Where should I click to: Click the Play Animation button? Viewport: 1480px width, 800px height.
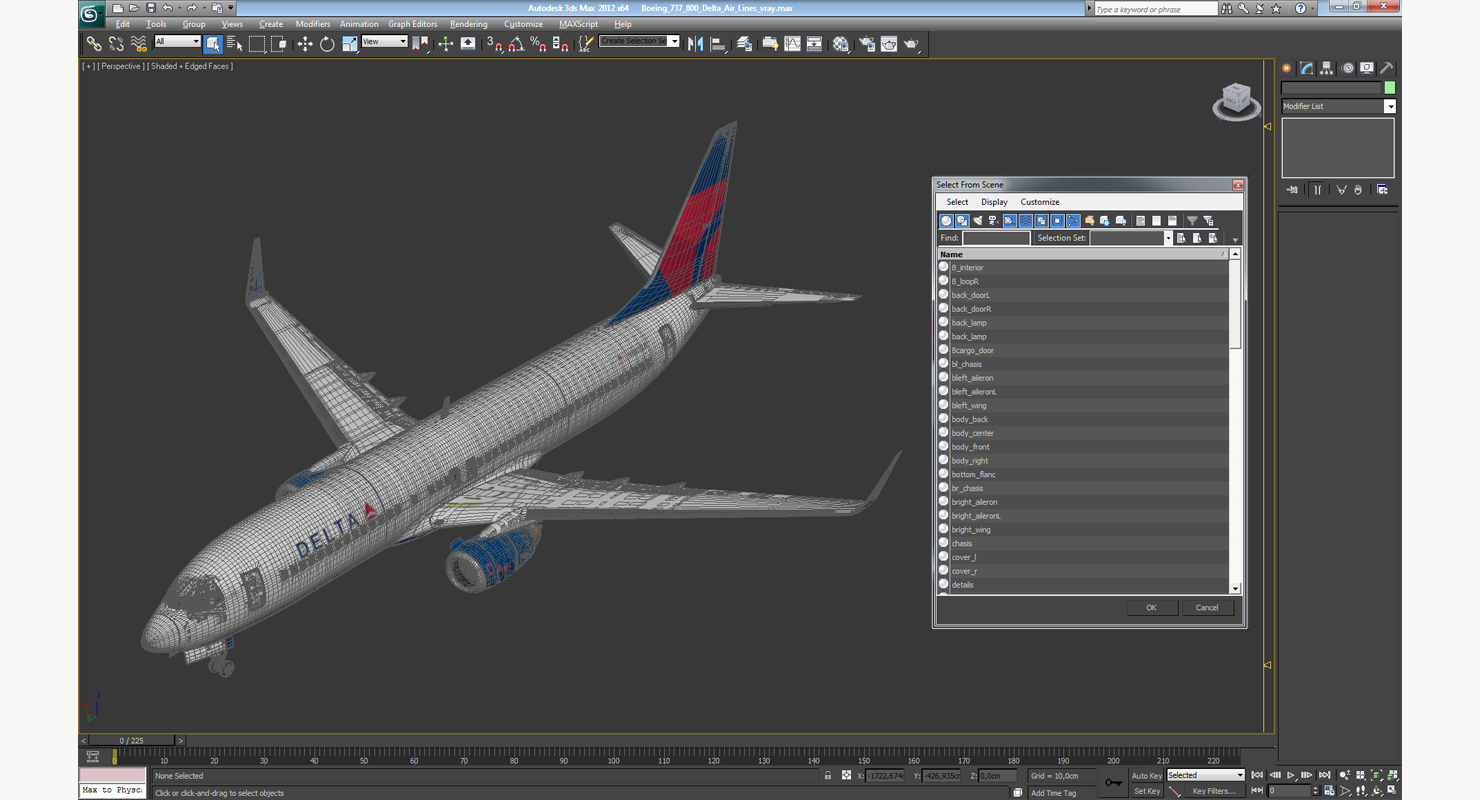1291,775
